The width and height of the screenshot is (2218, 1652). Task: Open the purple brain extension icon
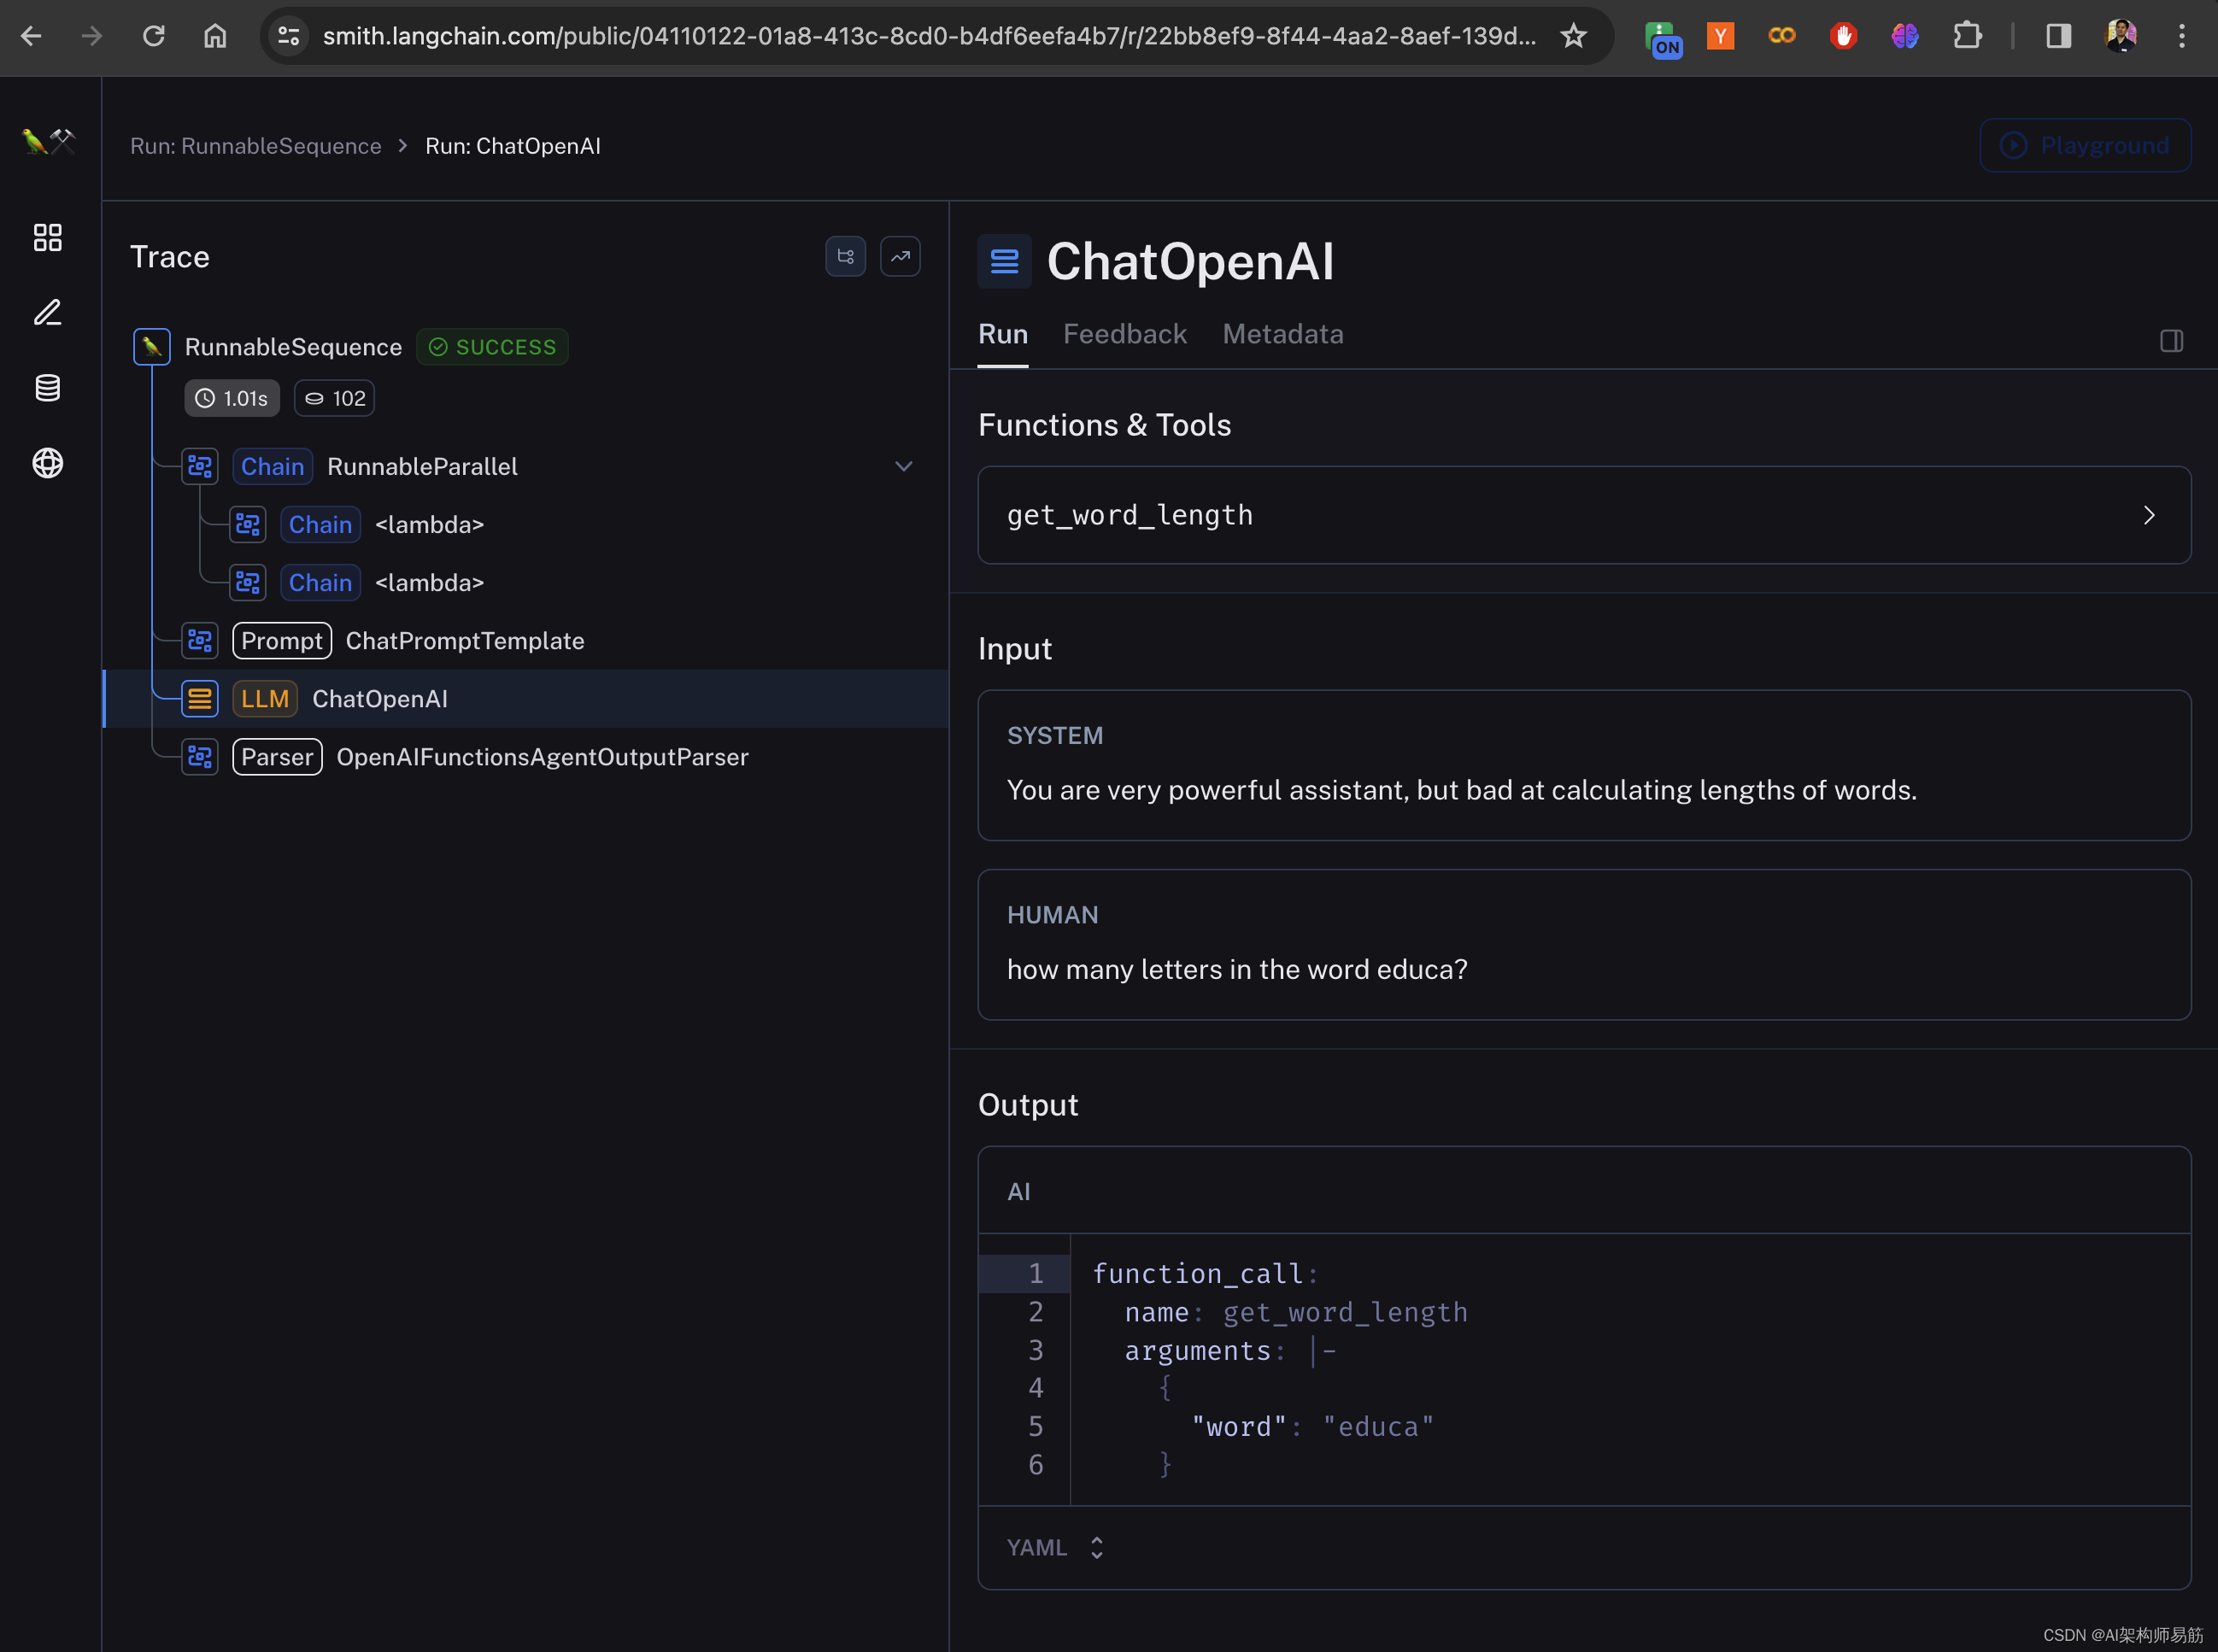click(x=1904, y=36)
